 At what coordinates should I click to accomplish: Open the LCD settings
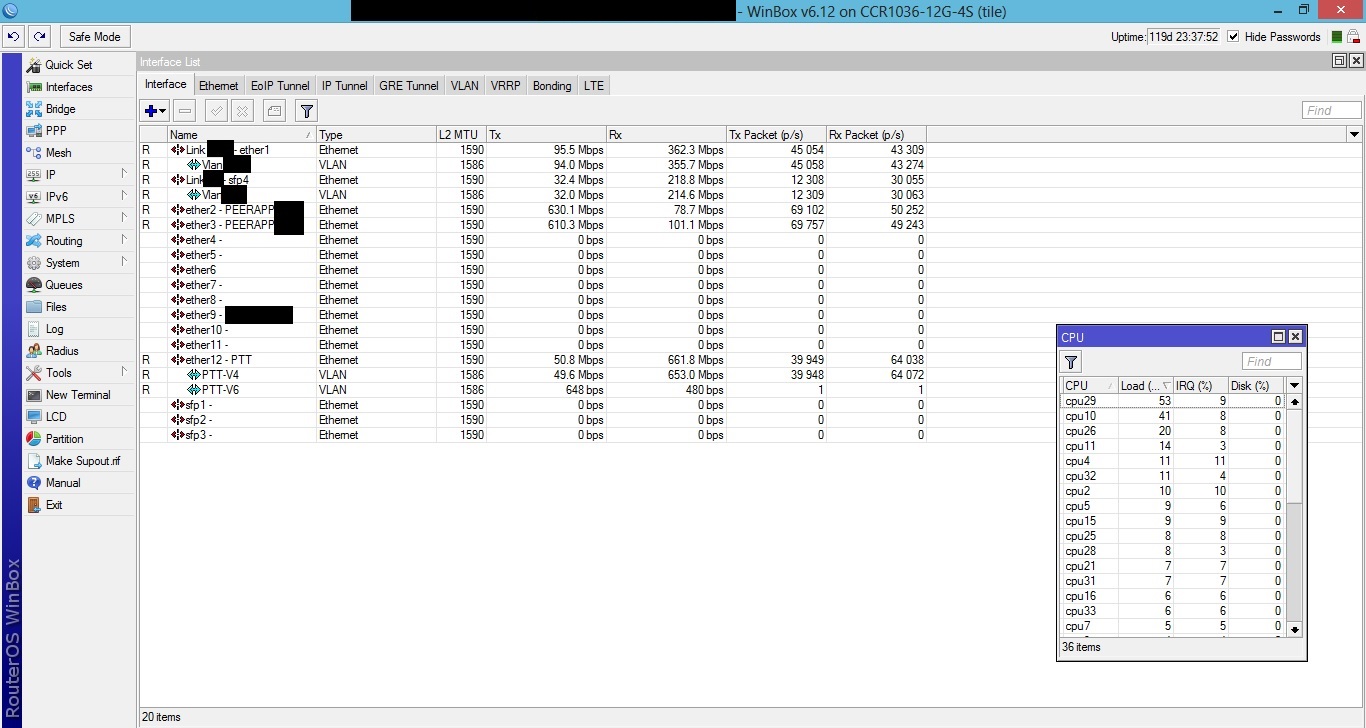tap(56, 417)
